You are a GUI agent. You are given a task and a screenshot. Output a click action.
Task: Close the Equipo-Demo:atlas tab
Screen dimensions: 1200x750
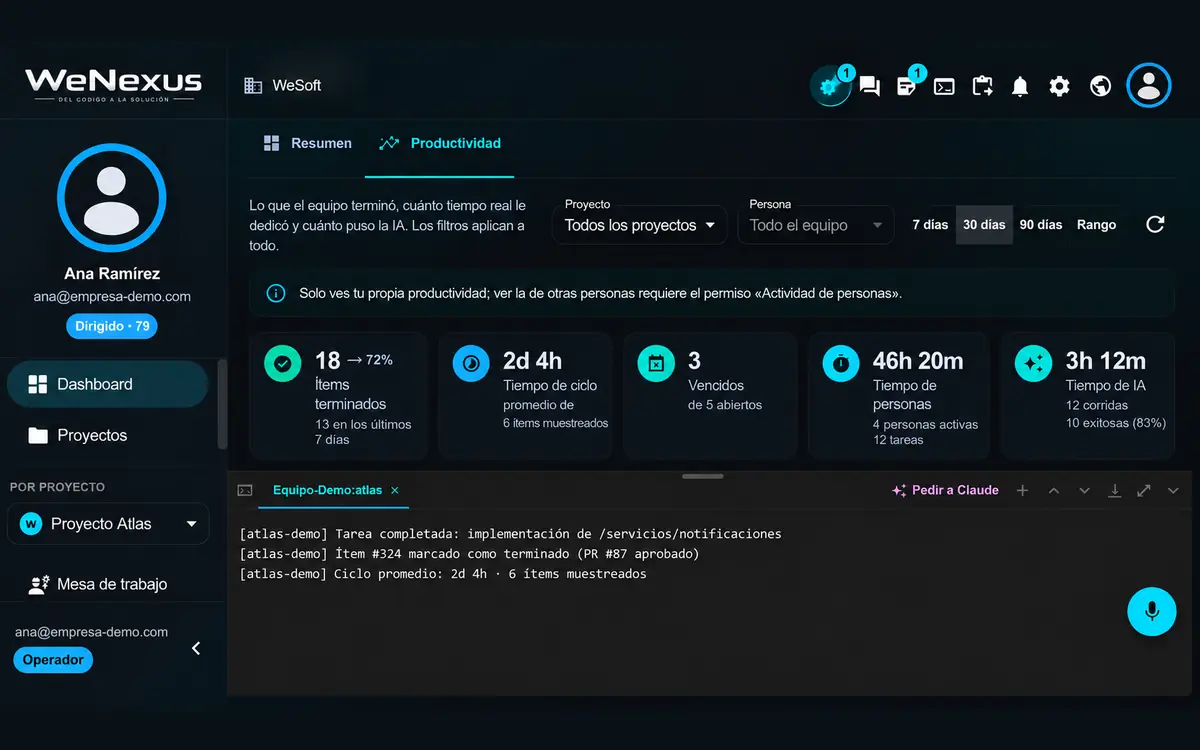(x=395, y=490)
